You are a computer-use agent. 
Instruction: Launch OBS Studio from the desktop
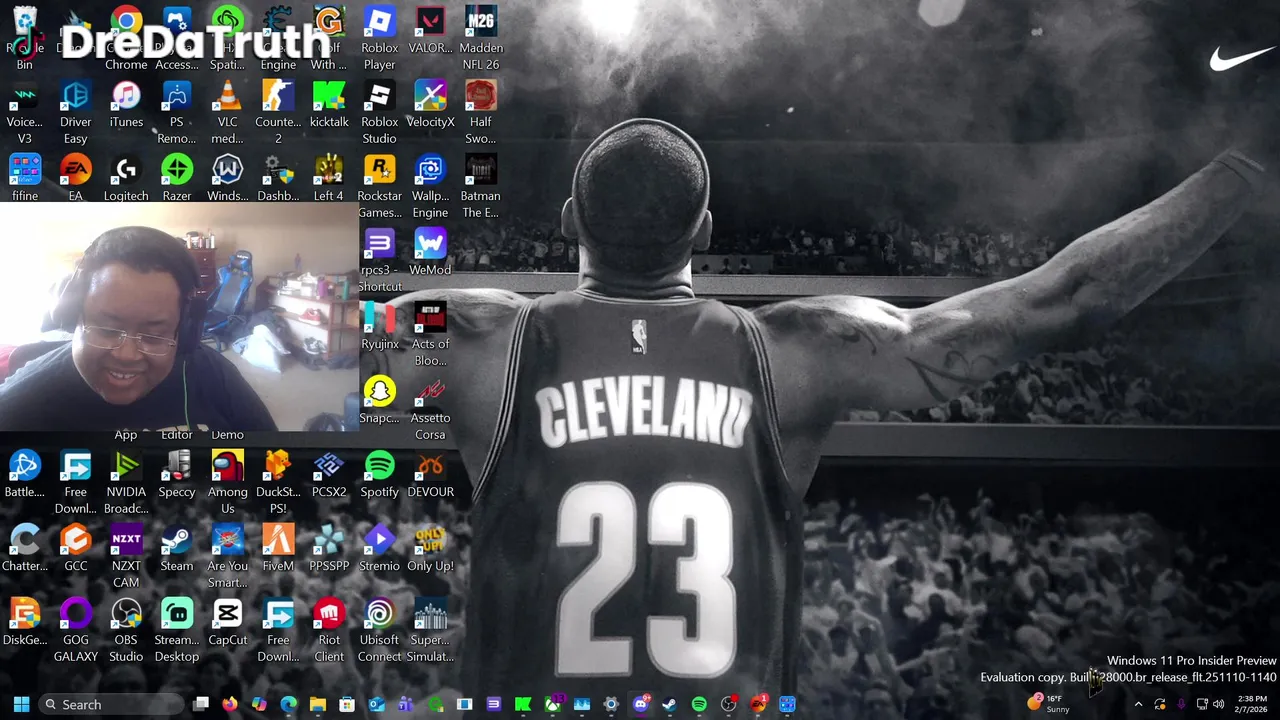[x=126, y=630]
